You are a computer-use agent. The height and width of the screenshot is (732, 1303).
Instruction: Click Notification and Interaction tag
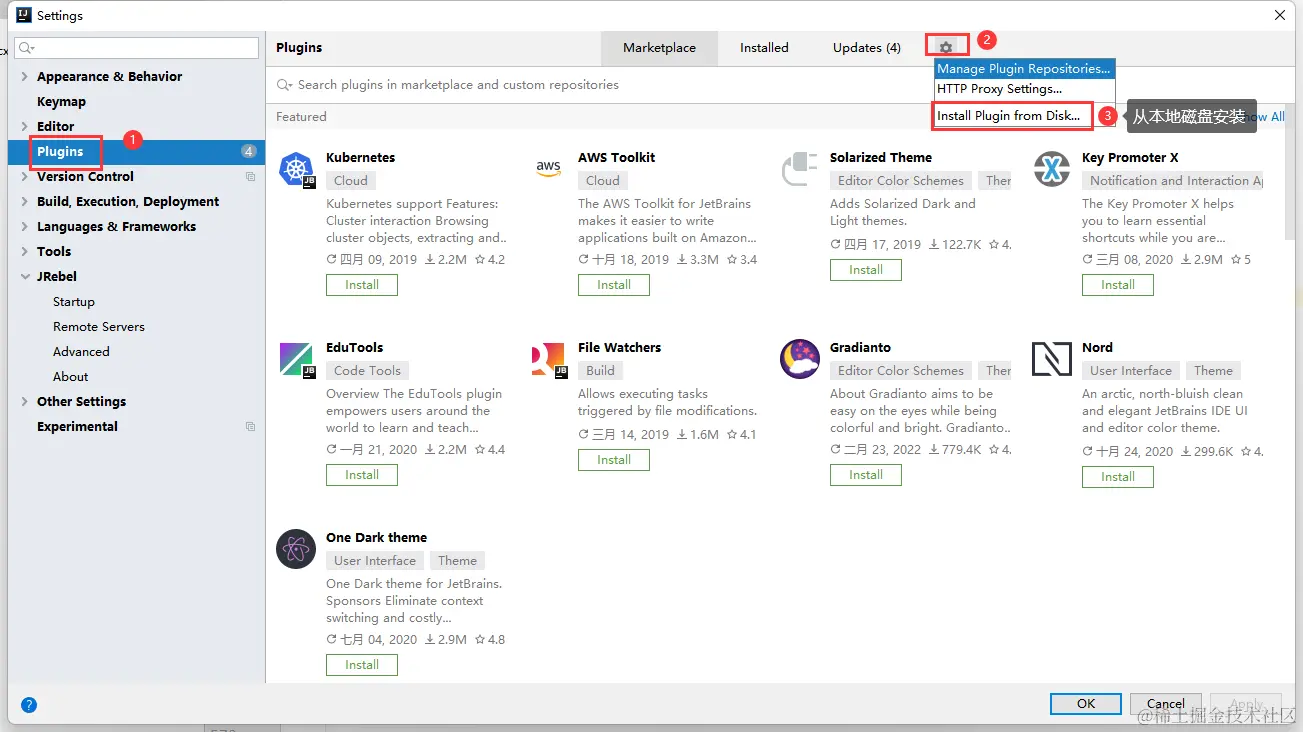(x=1173, y=181)
